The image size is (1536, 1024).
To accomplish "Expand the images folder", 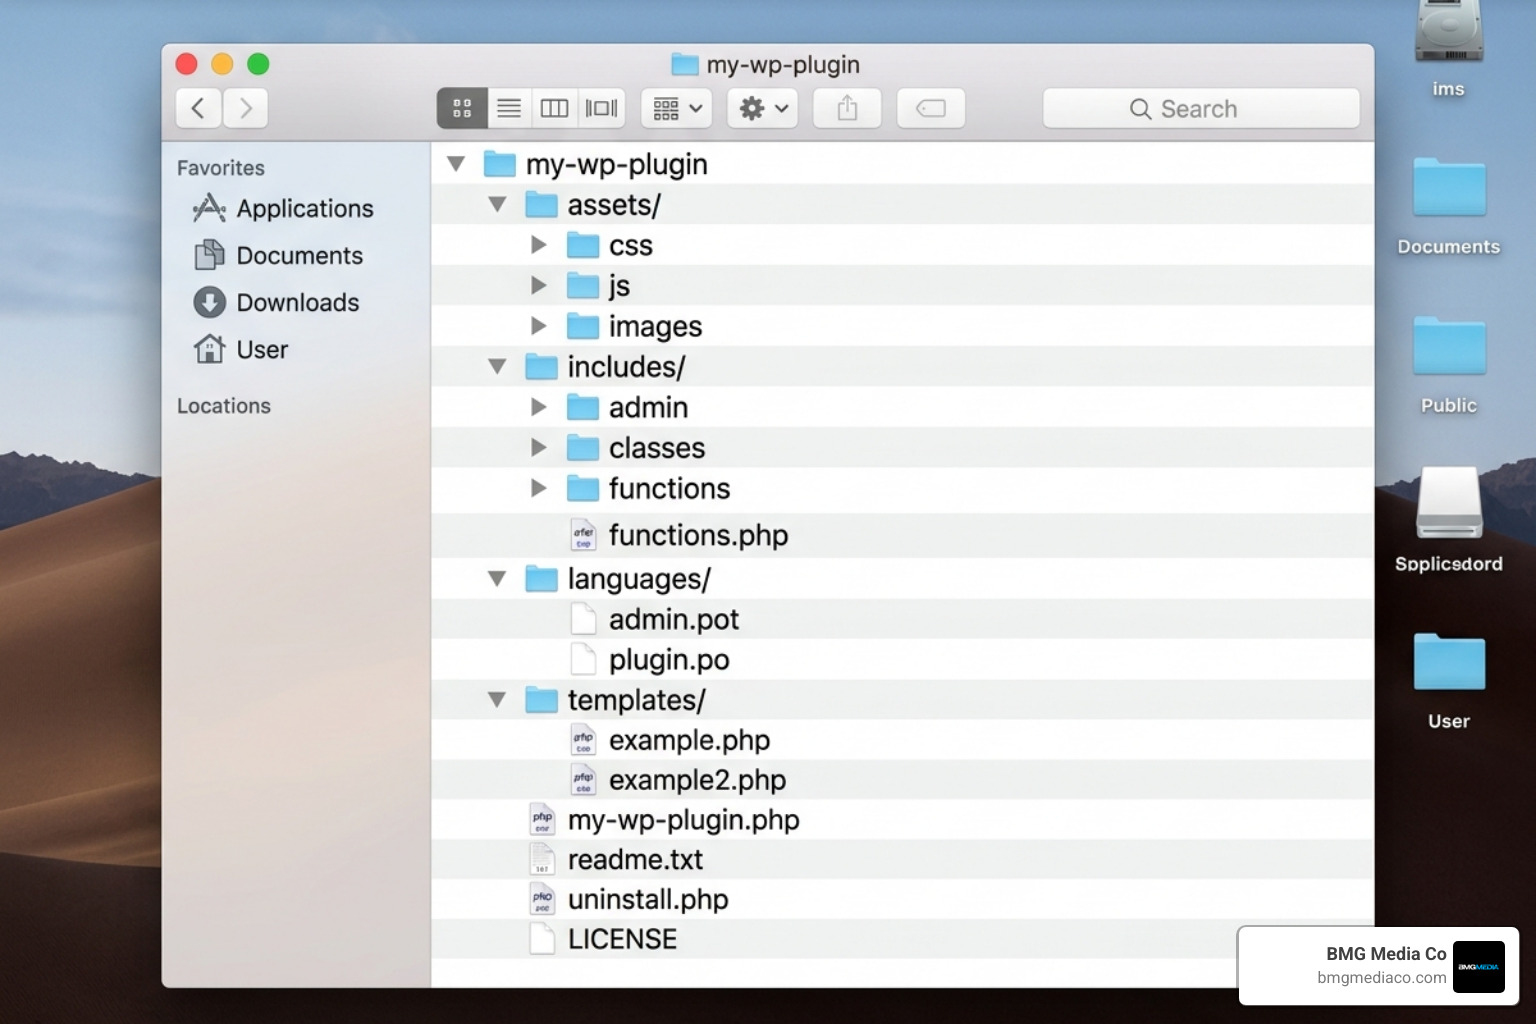I will (x=538, y=326).
